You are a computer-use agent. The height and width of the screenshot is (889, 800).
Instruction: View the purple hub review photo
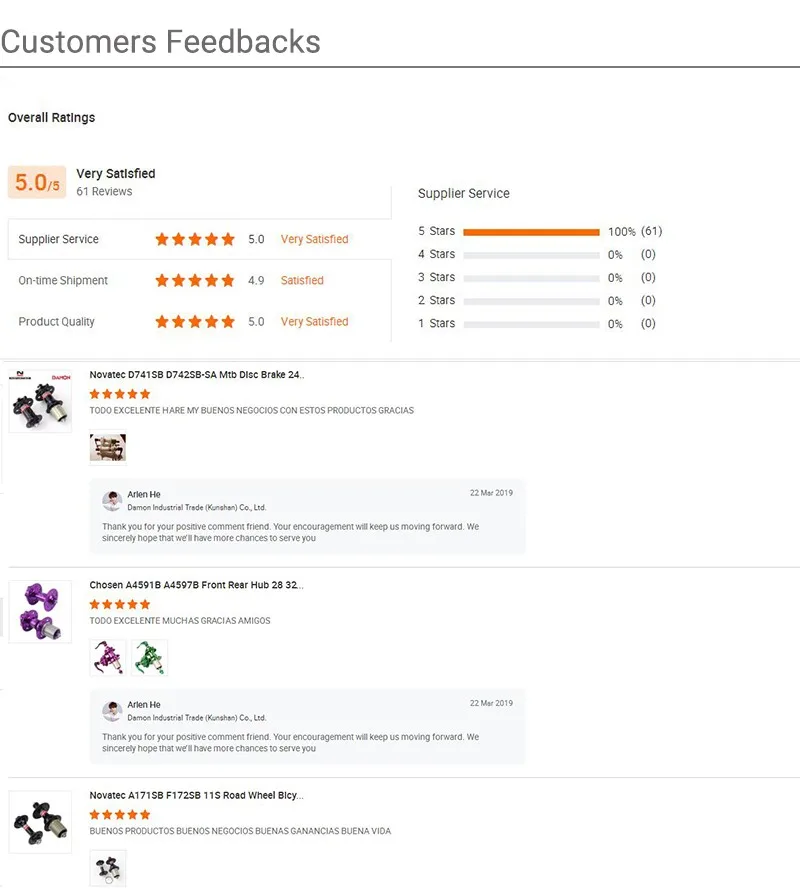coord(108,658)
